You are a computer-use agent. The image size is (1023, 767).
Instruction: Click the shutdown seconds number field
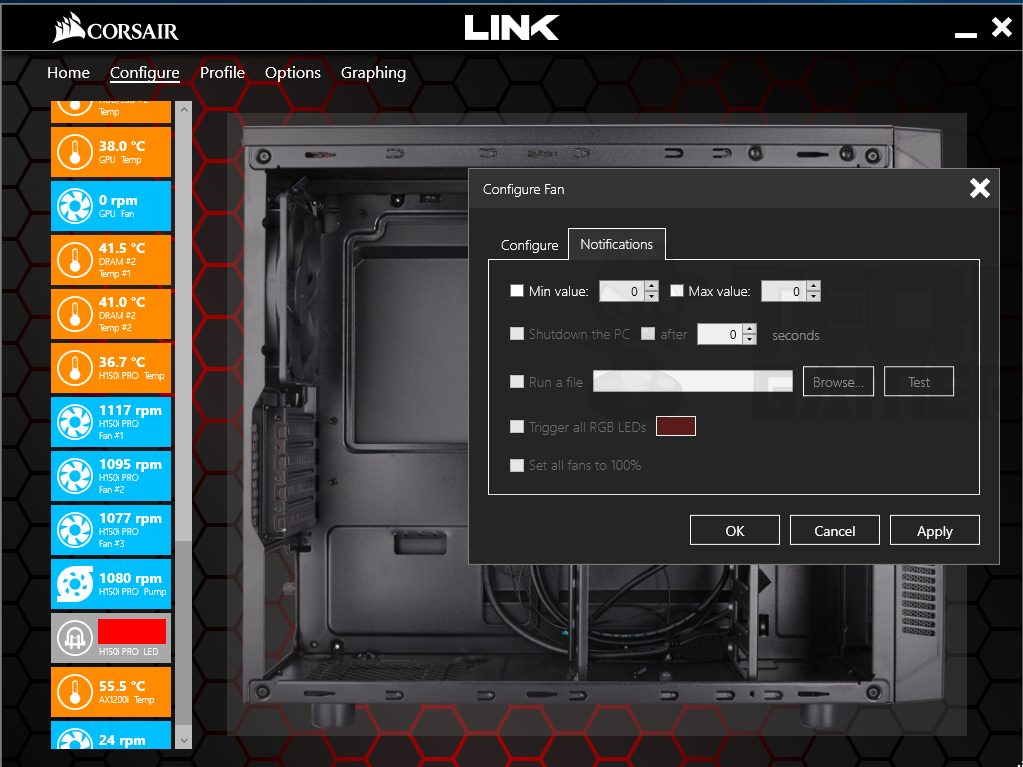tap(720, 334)
